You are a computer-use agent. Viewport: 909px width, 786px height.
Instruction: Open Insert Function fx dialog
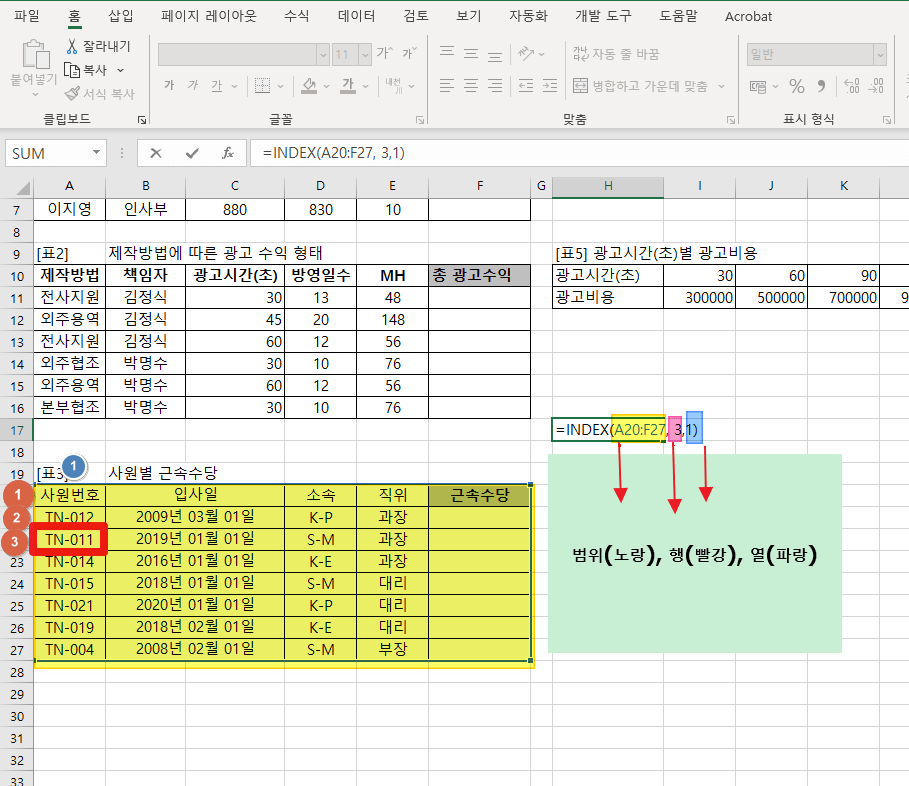tap(228, 153)
